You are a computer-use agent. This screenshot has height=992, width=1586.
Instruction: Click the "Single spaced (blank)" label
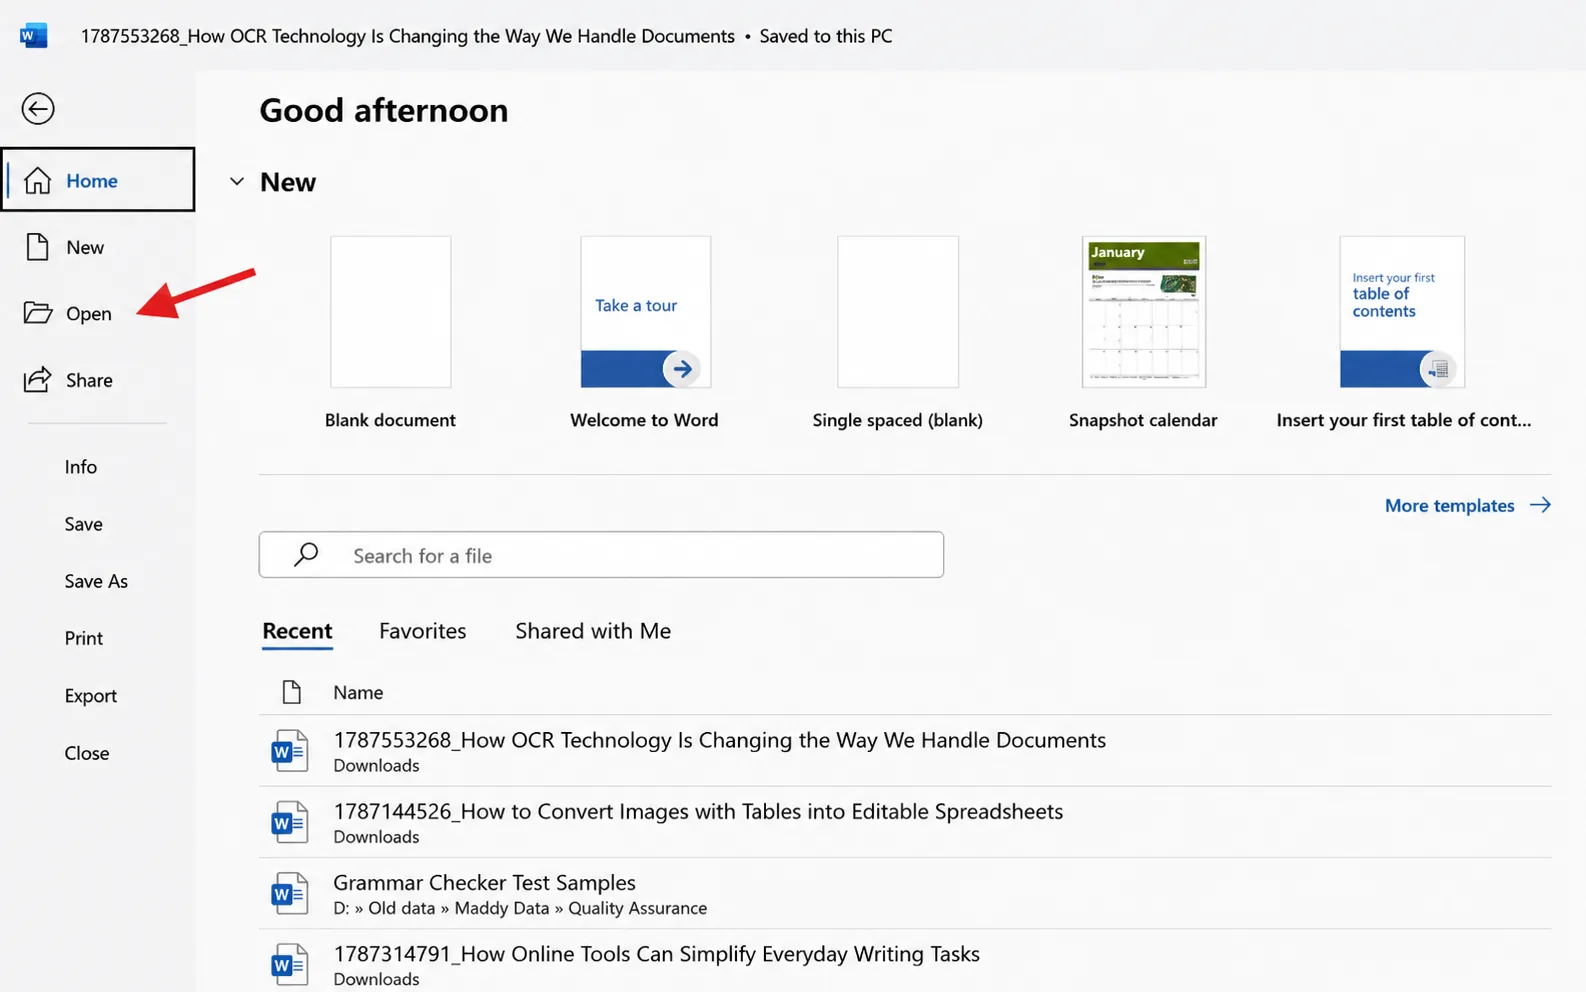click(x=898, y=420)
